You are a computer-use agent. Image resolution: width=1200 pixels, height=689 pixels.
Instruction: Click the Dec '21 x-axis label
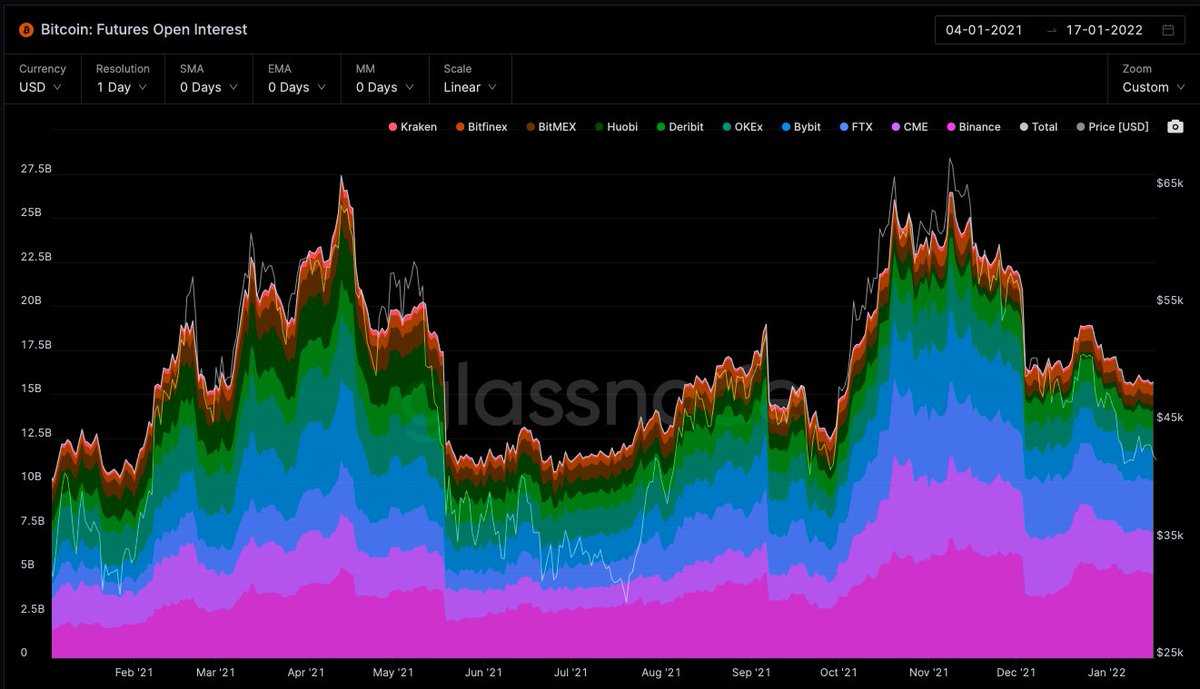coord(1015,674)
